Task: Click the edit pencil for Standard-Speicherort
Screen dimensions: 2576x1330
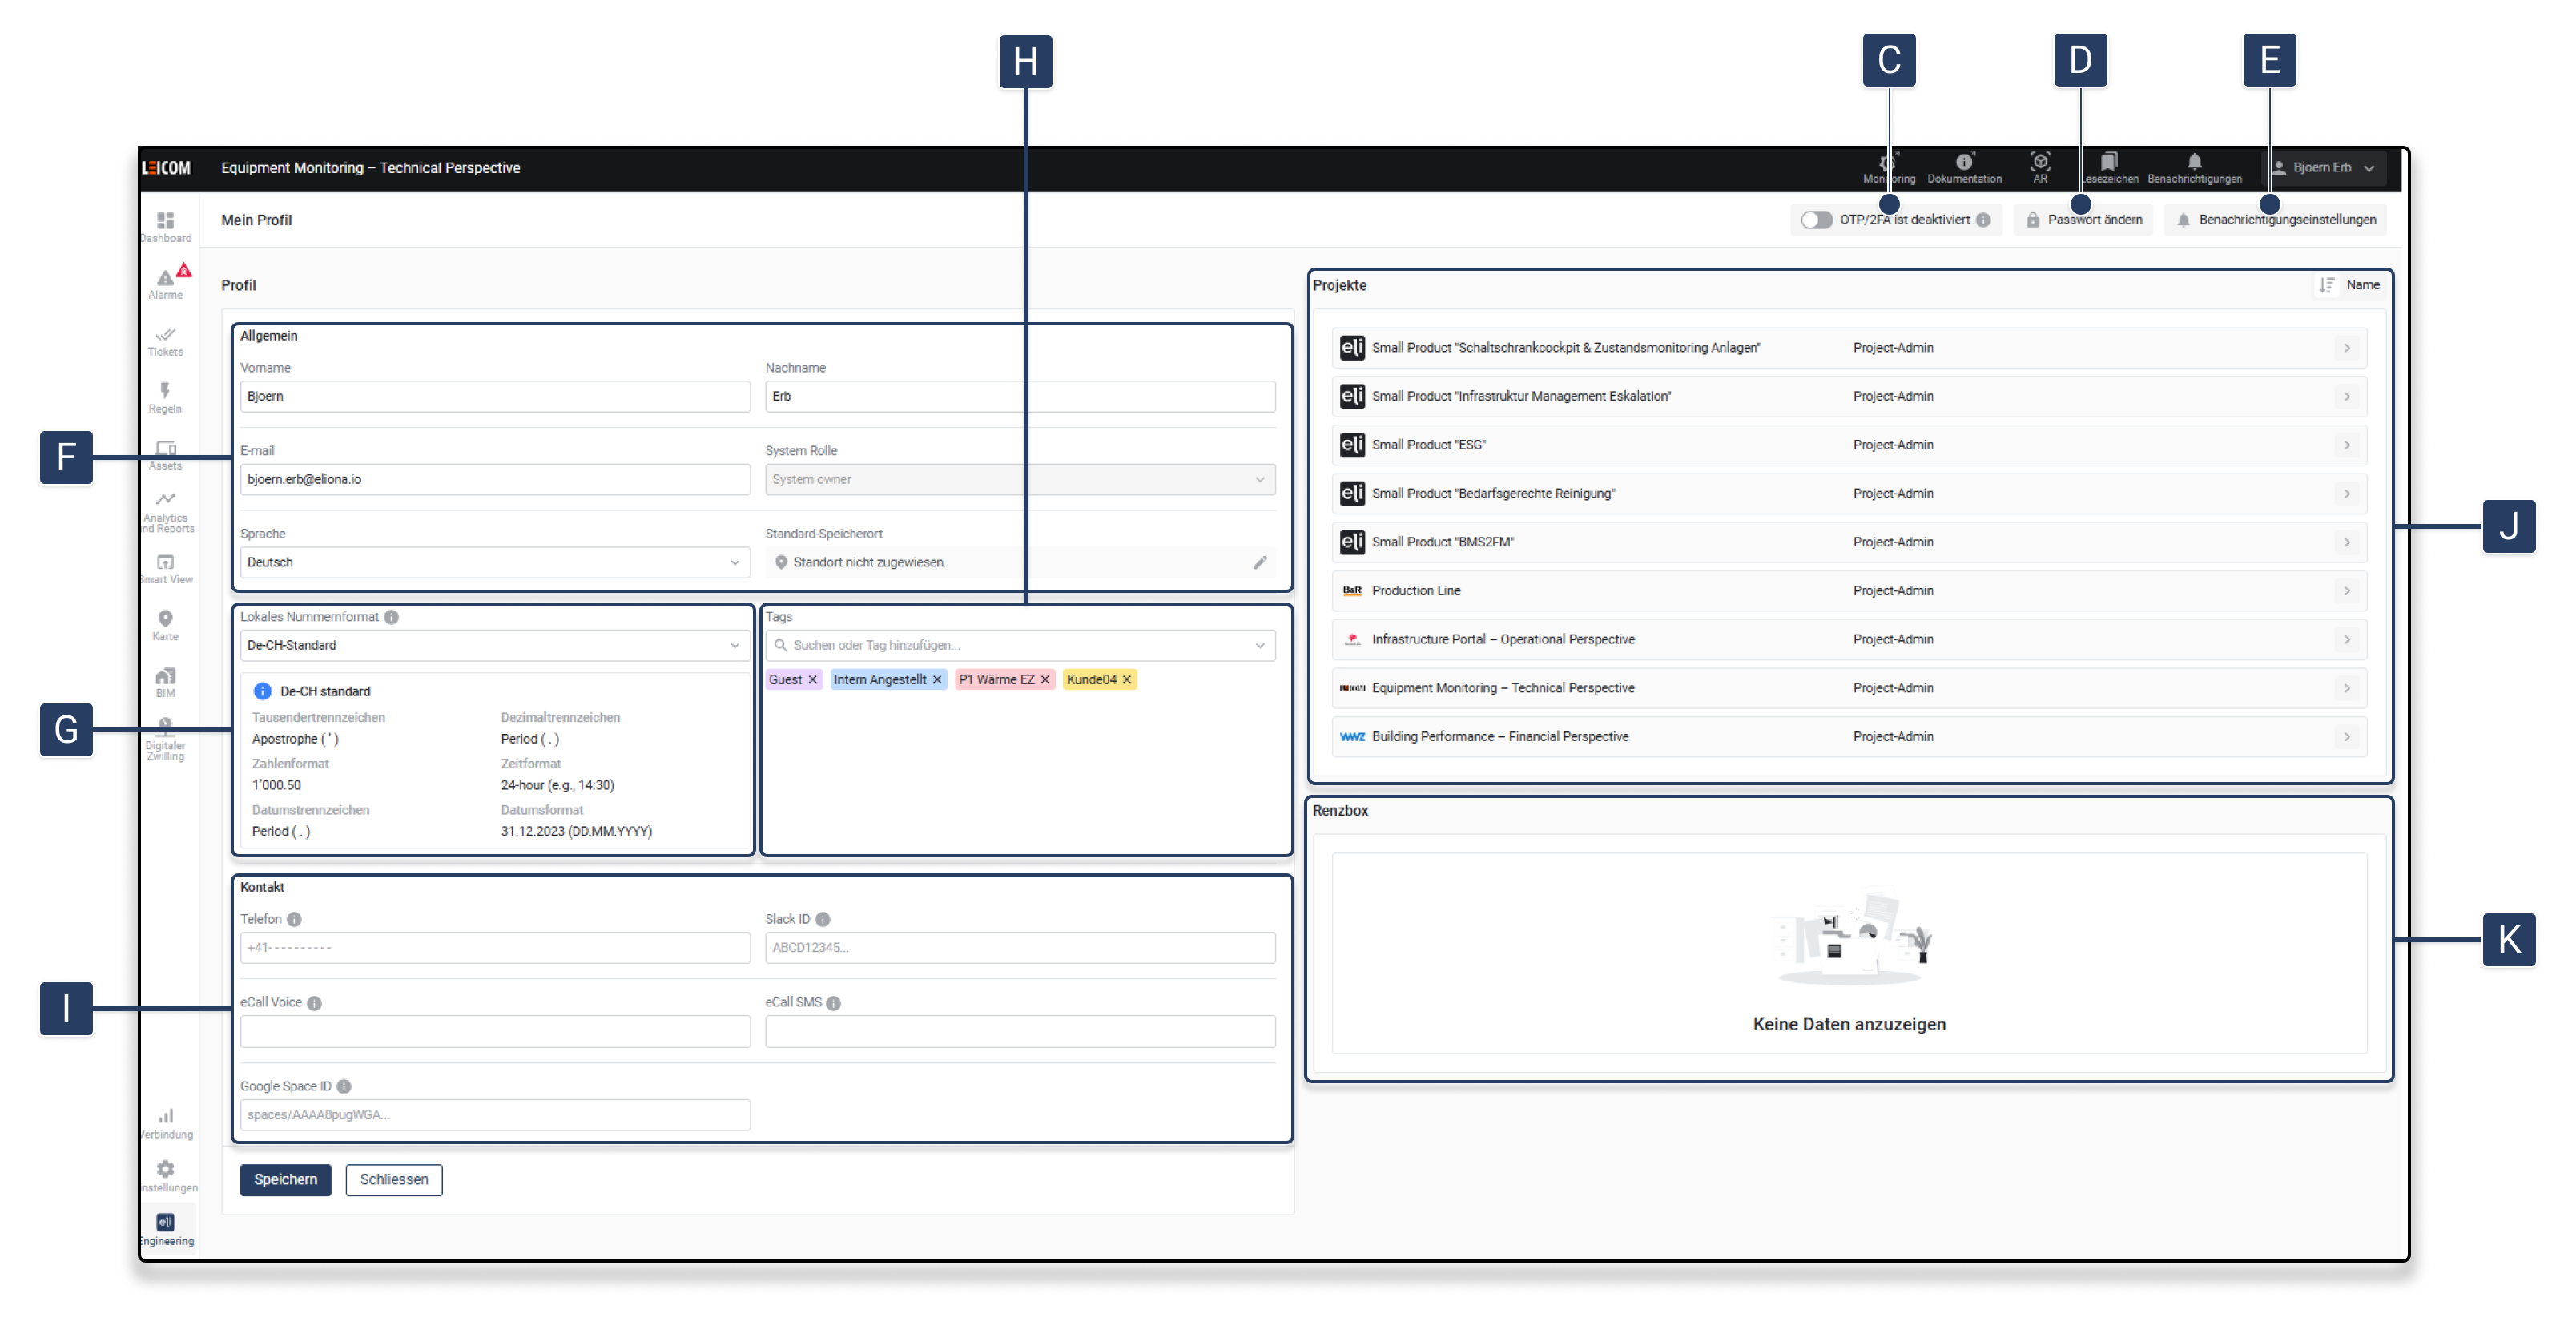Action: click(1260, 563)
